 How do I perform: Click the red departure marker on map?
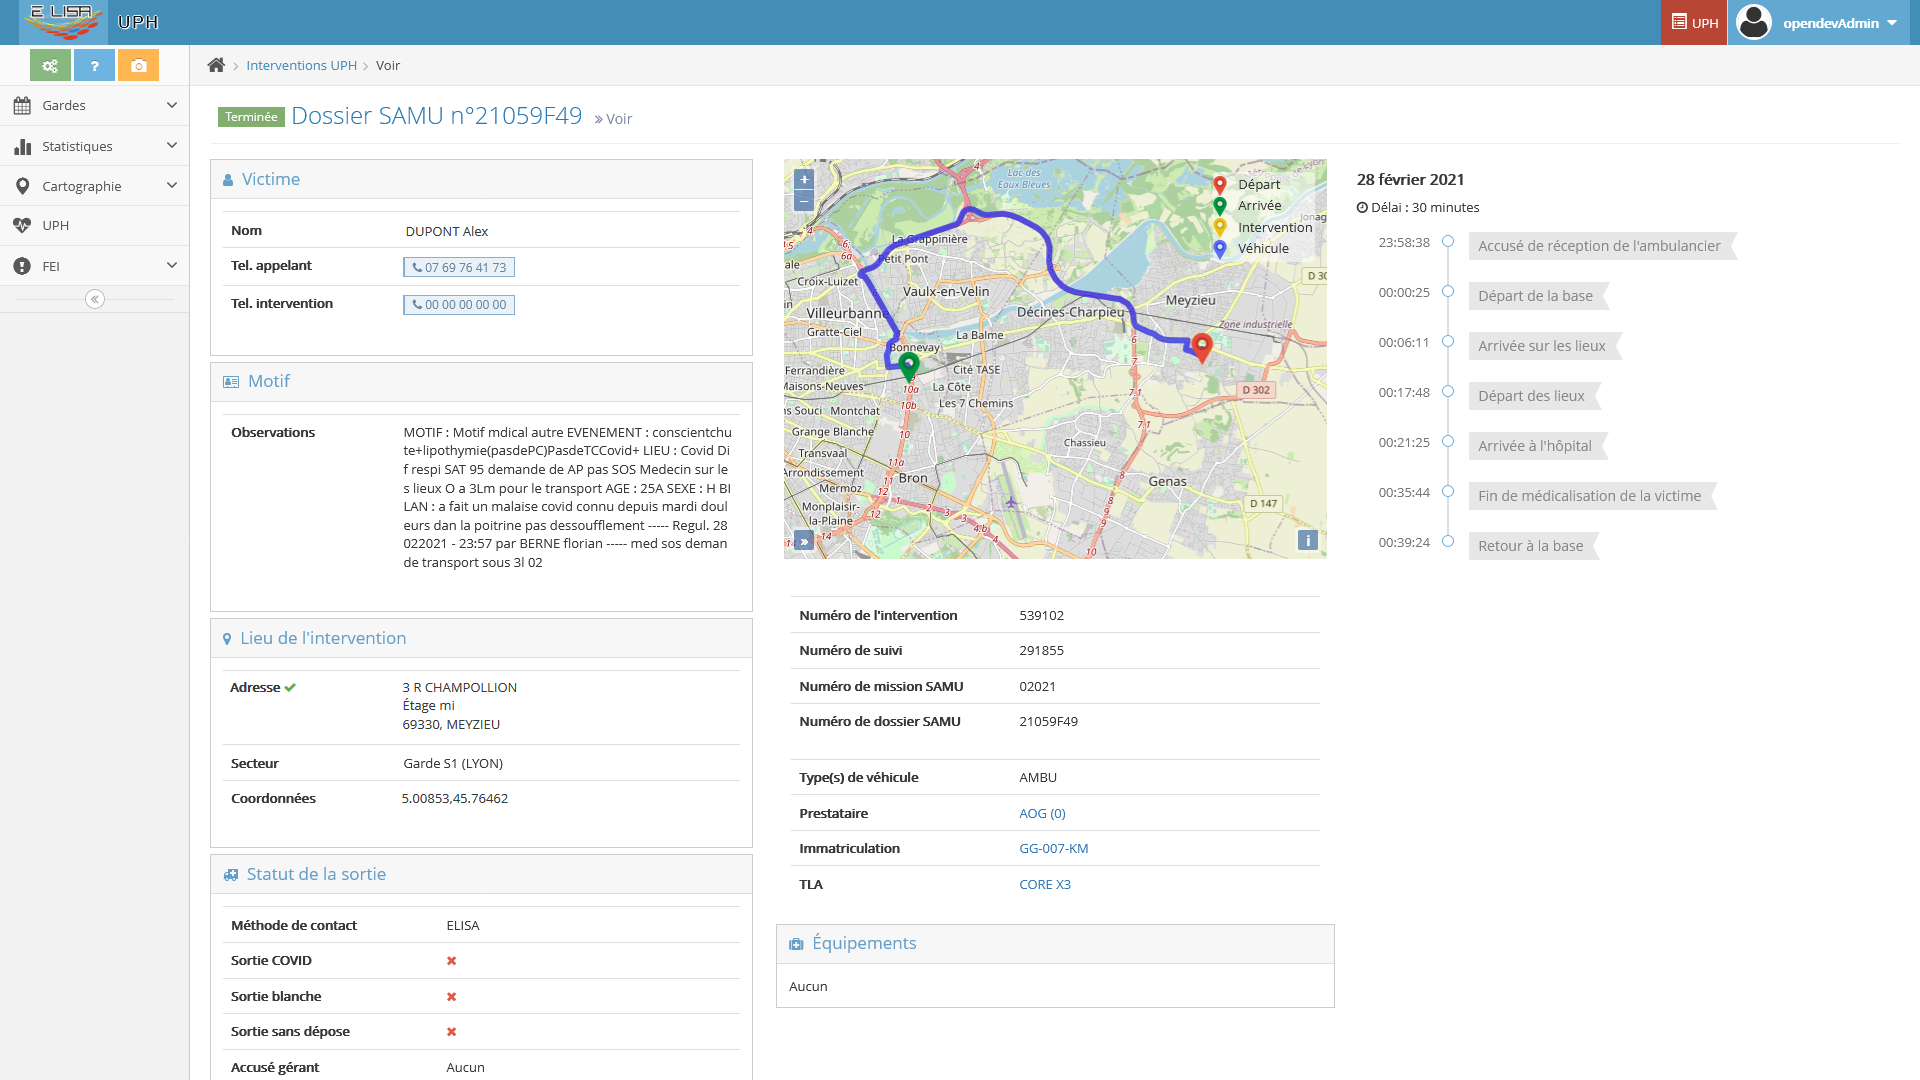[1202, 346]
